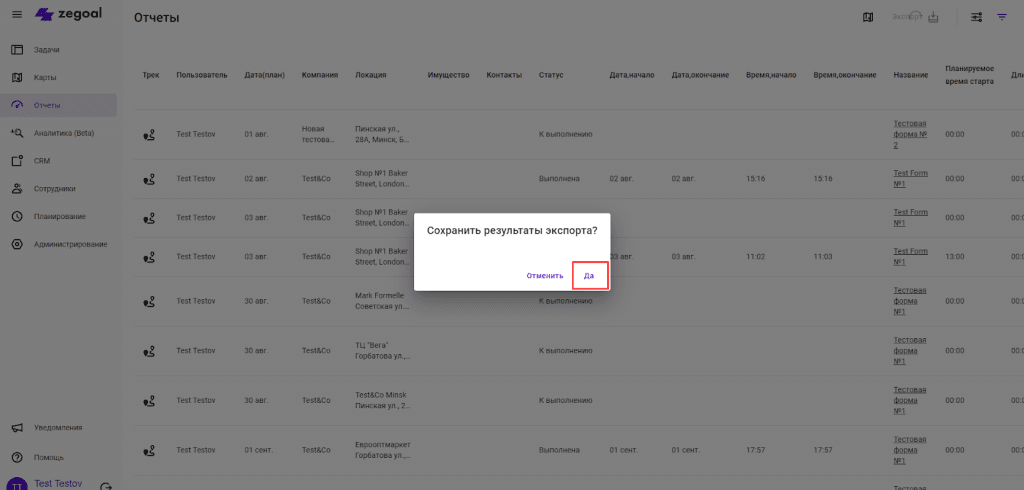
Task: Go to Карты in the sidebar
Action: pos(45,77)
